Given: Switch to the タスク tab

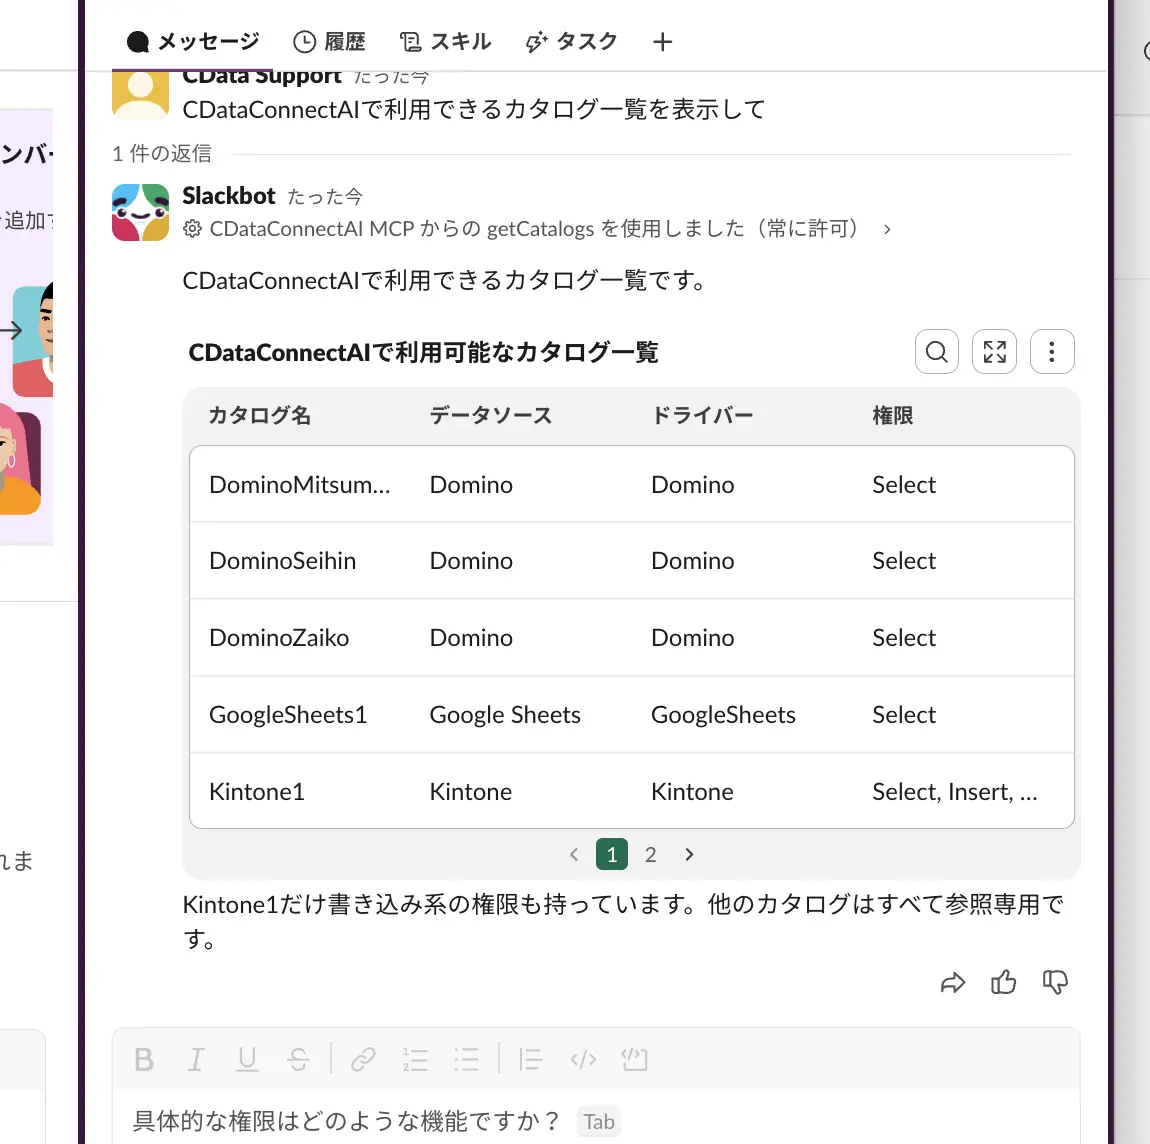Looking at the screenshot, I should pos(571,42).
